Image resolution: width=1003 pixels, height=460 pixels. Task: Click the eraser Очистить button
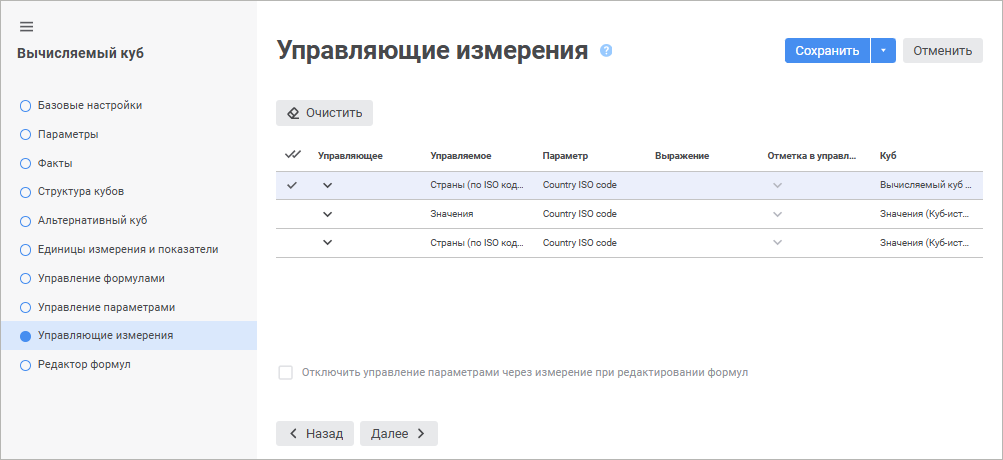pyautogui.click(x=324, y=113)
